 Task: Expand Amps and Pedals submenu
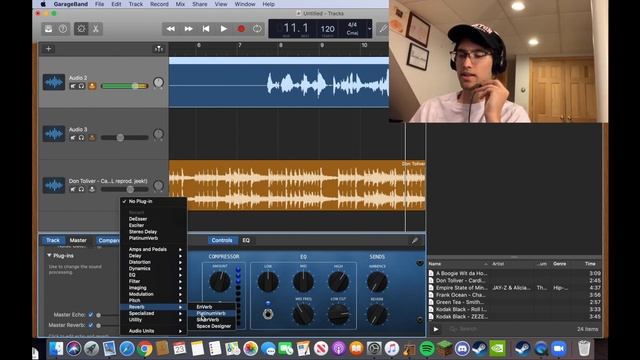[x=153, y=249]
